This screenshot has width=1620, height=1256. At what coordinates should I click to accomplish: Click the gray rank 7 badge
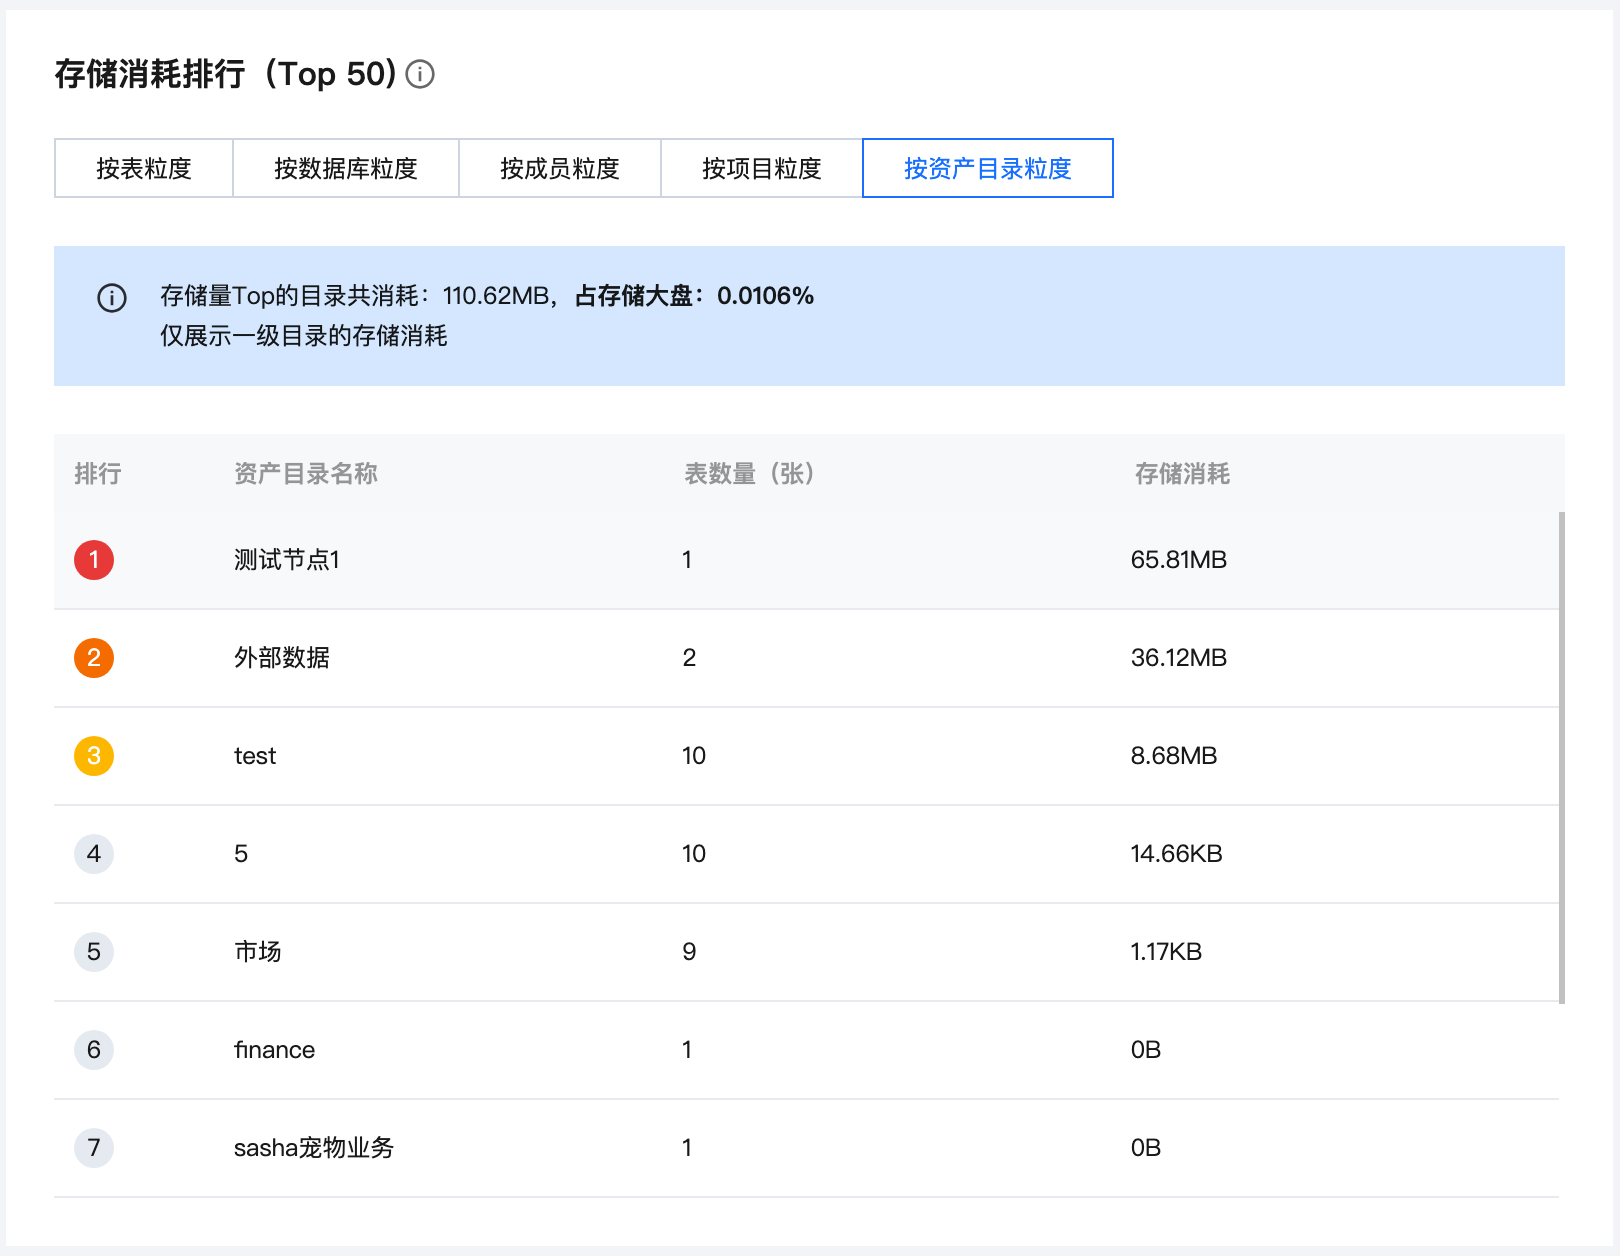(x=94, y=1148)
